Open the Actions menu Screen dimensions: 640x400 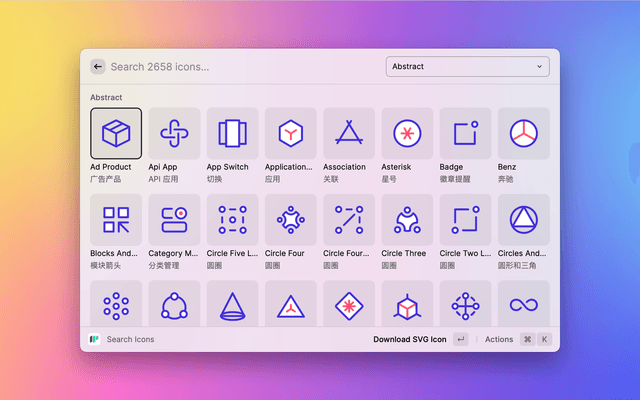tap(499, 340)
